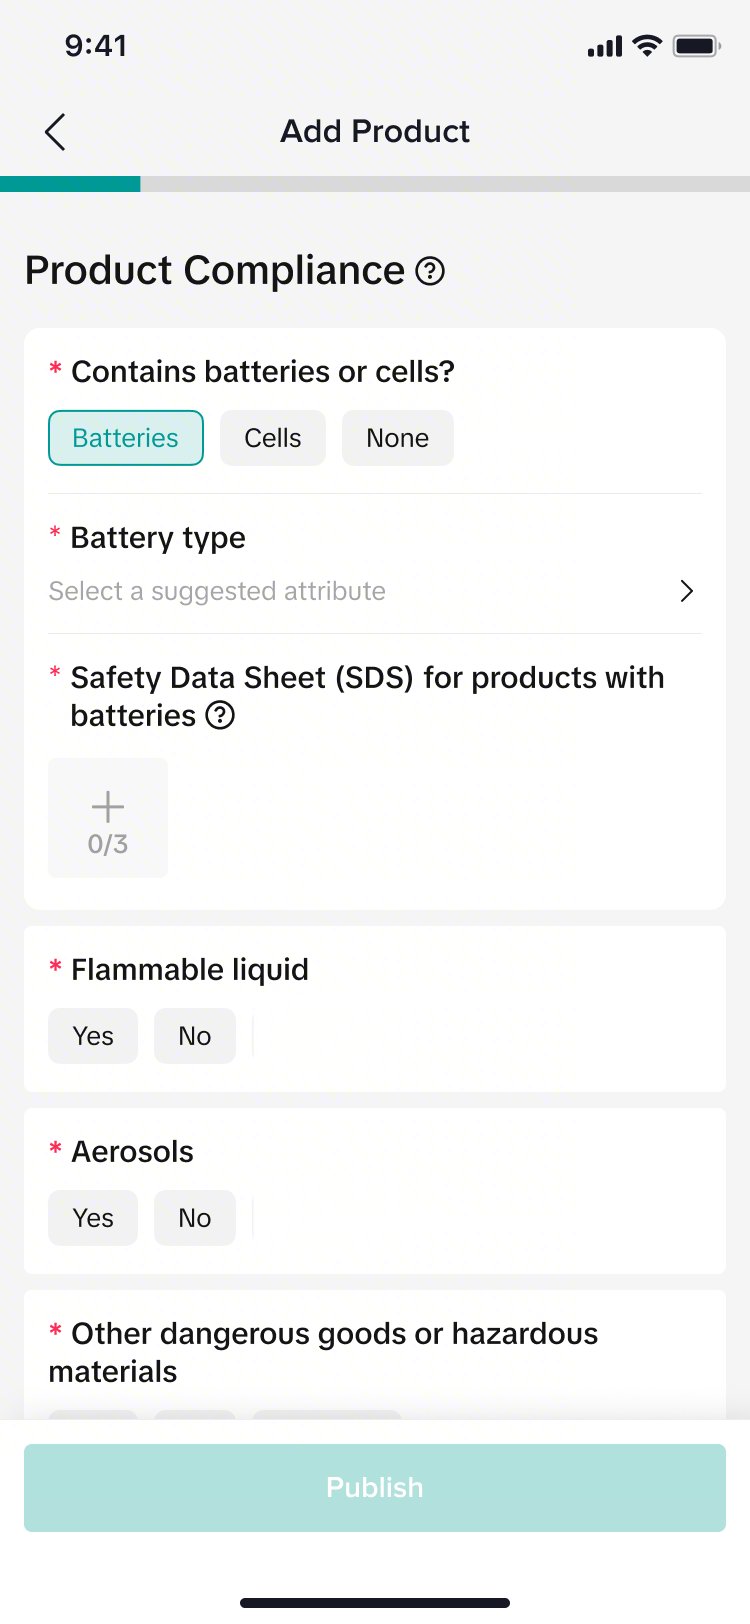Open 'Select a suggested attribute' field
The image size is (750, 1624).
pyautogui.click(x=217, y=591)
